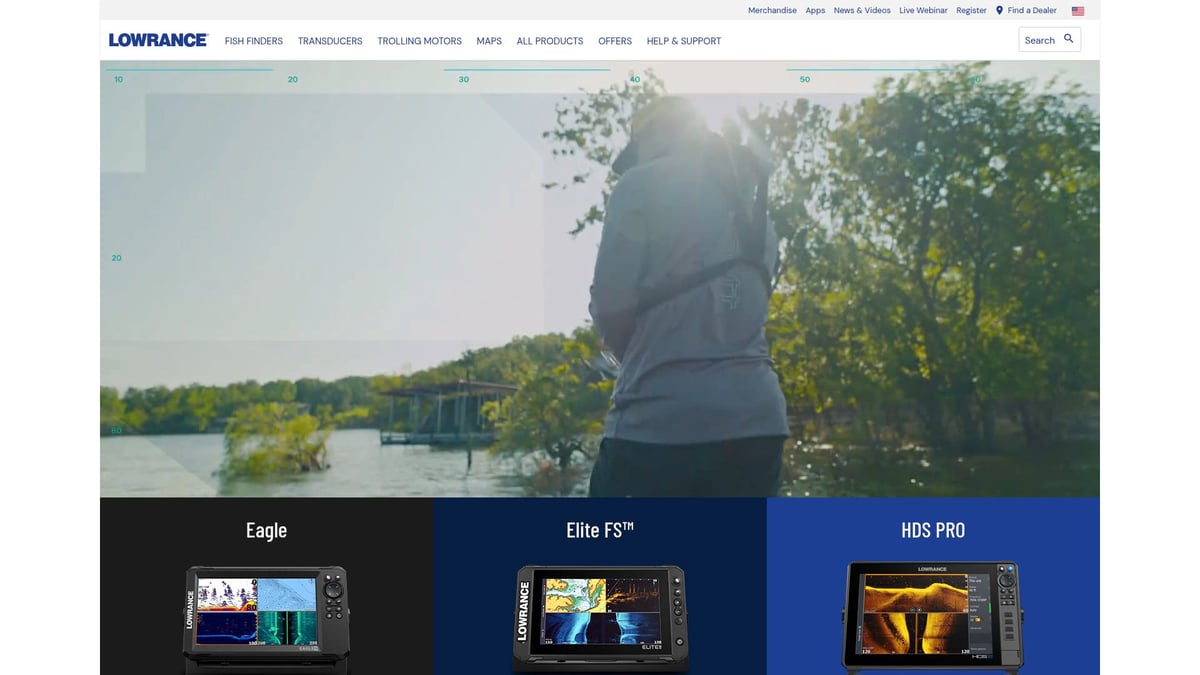Viewport: 1200px width, 675px height.
Task: Click the News & Videos link
Action: point(862,10)
